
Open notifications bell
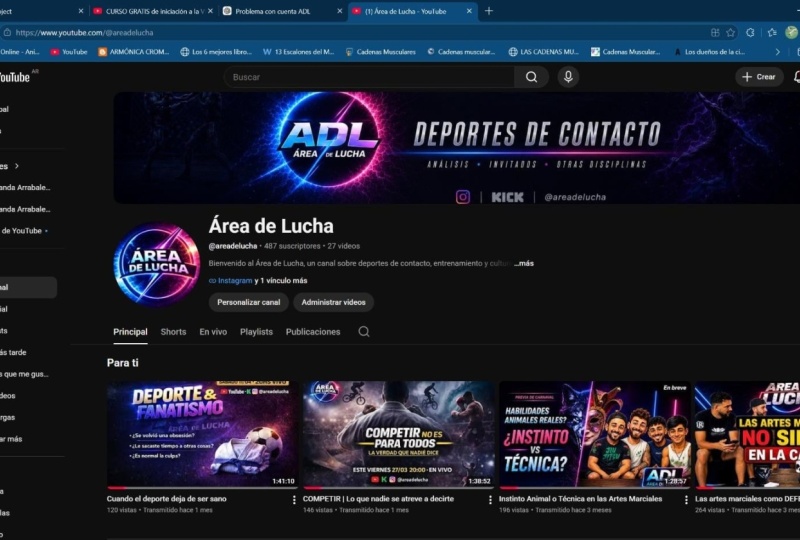796,77
